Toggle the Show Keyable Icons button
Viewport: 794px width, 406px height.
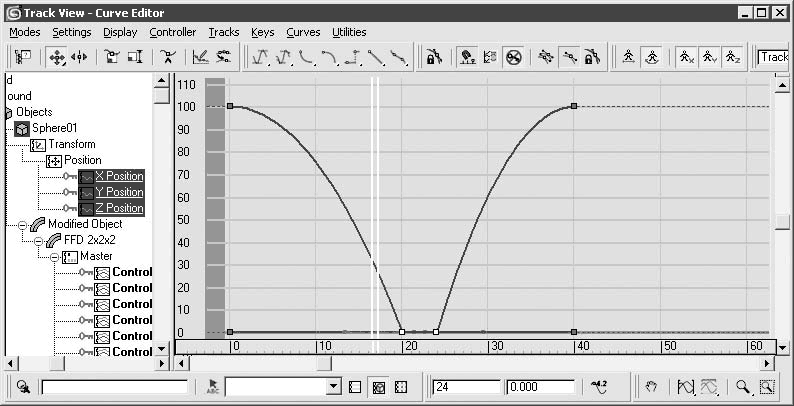513,57
